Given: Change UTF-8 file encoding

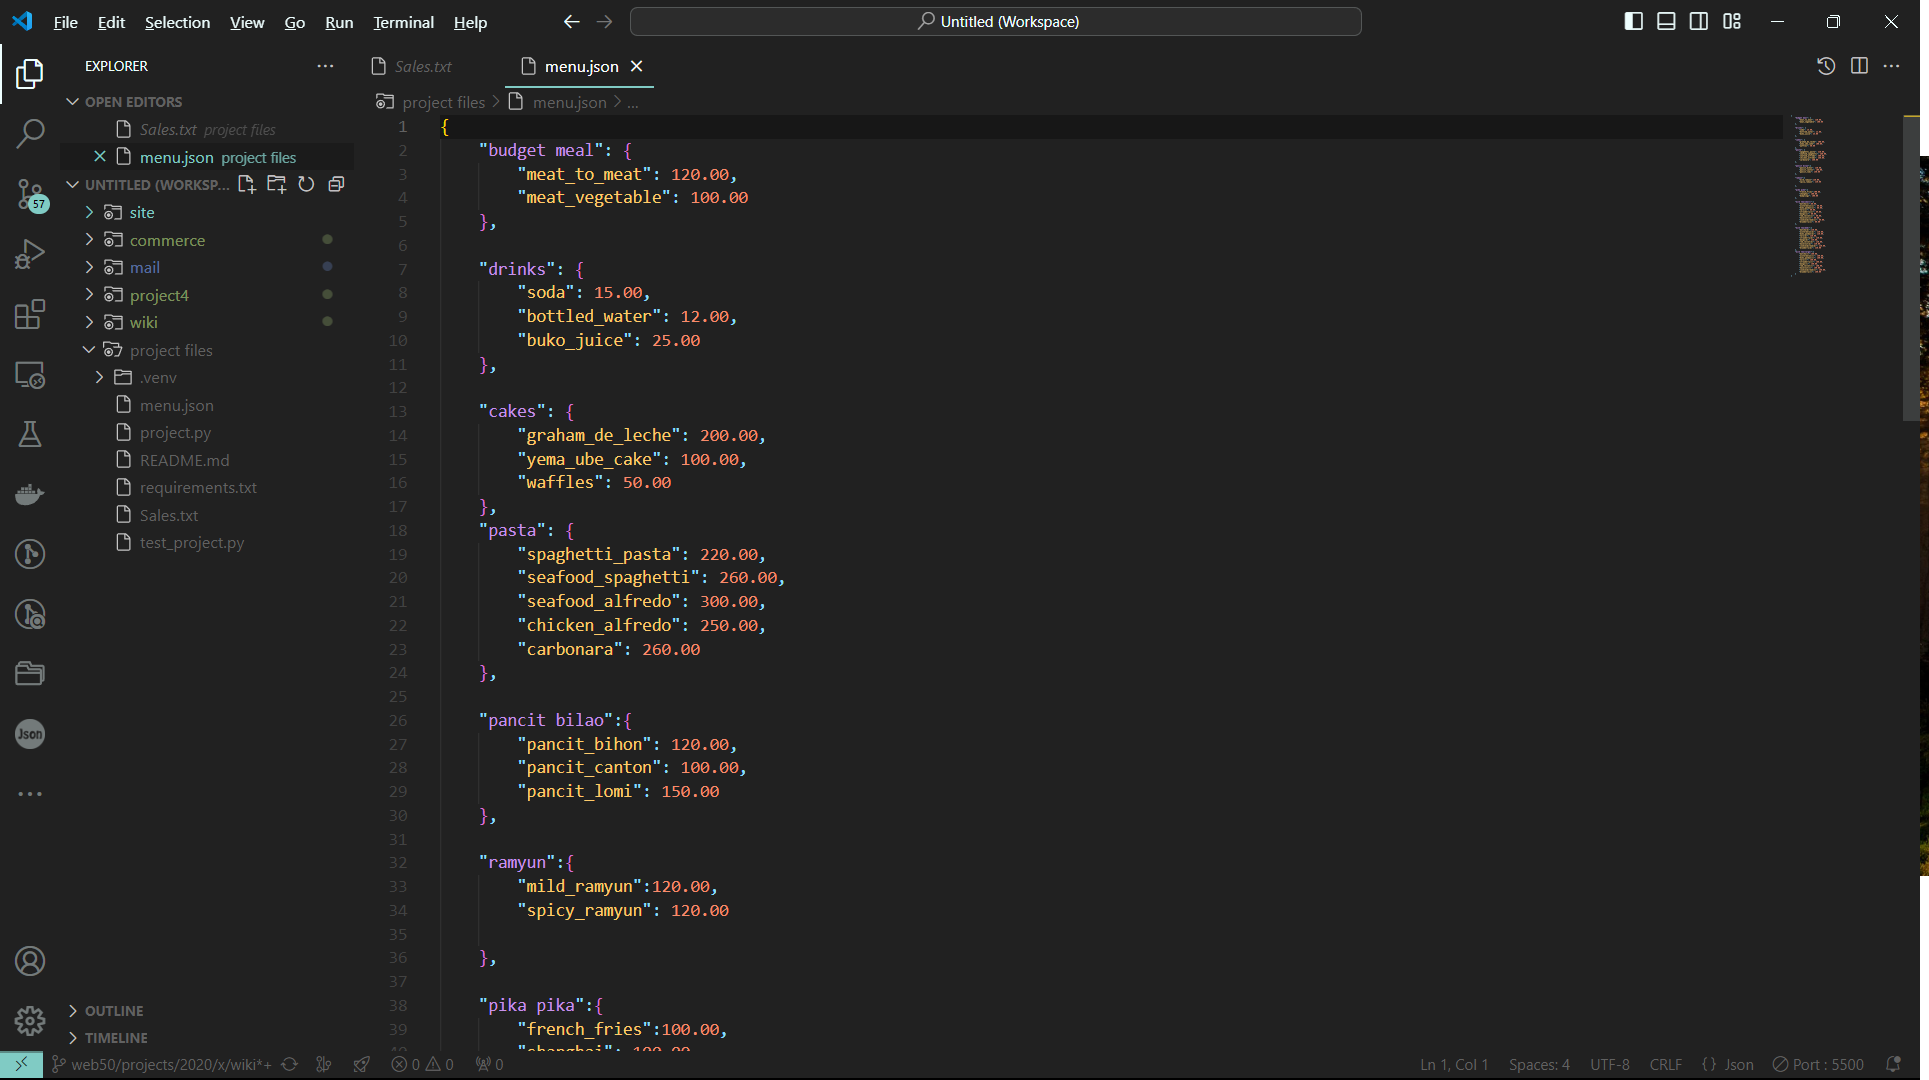Looking at the screenshot, I should point(1610,1065).
